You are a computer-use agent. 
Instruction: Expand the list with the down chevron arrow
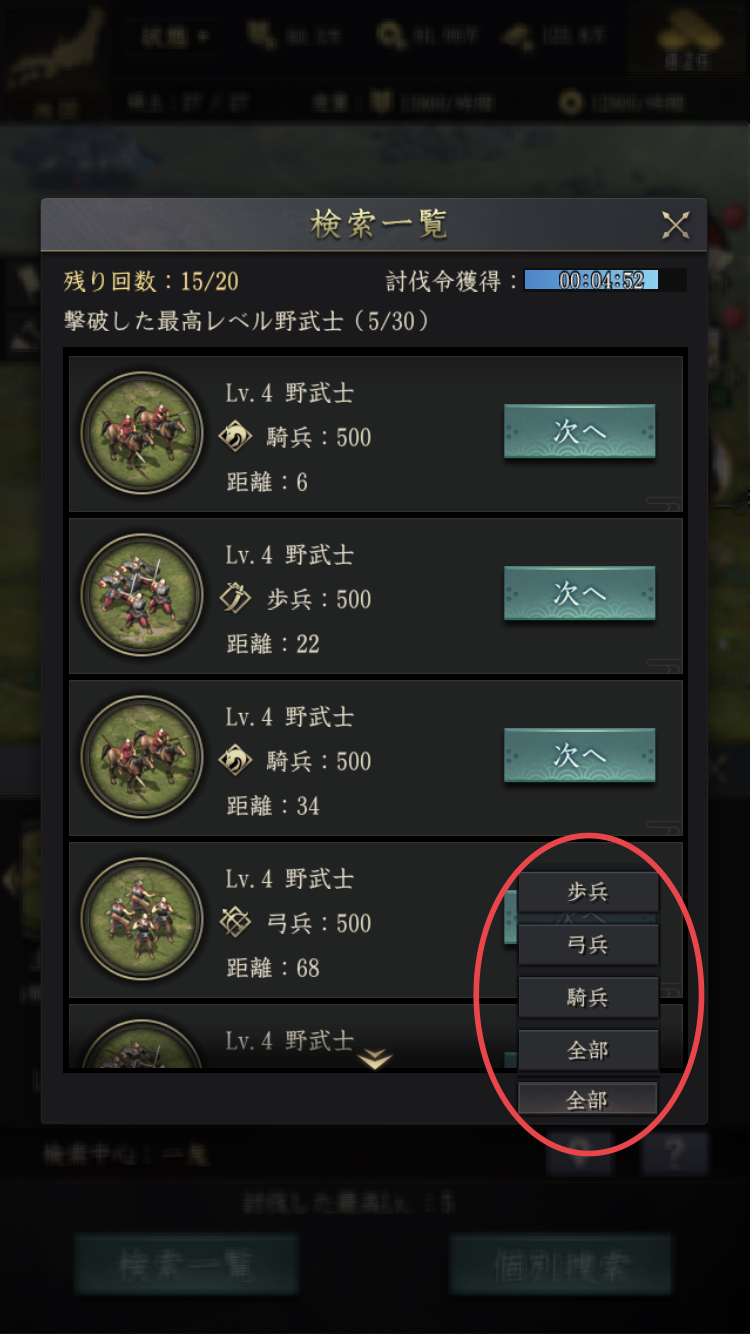pyautogui.click(x=375, y=1058)
